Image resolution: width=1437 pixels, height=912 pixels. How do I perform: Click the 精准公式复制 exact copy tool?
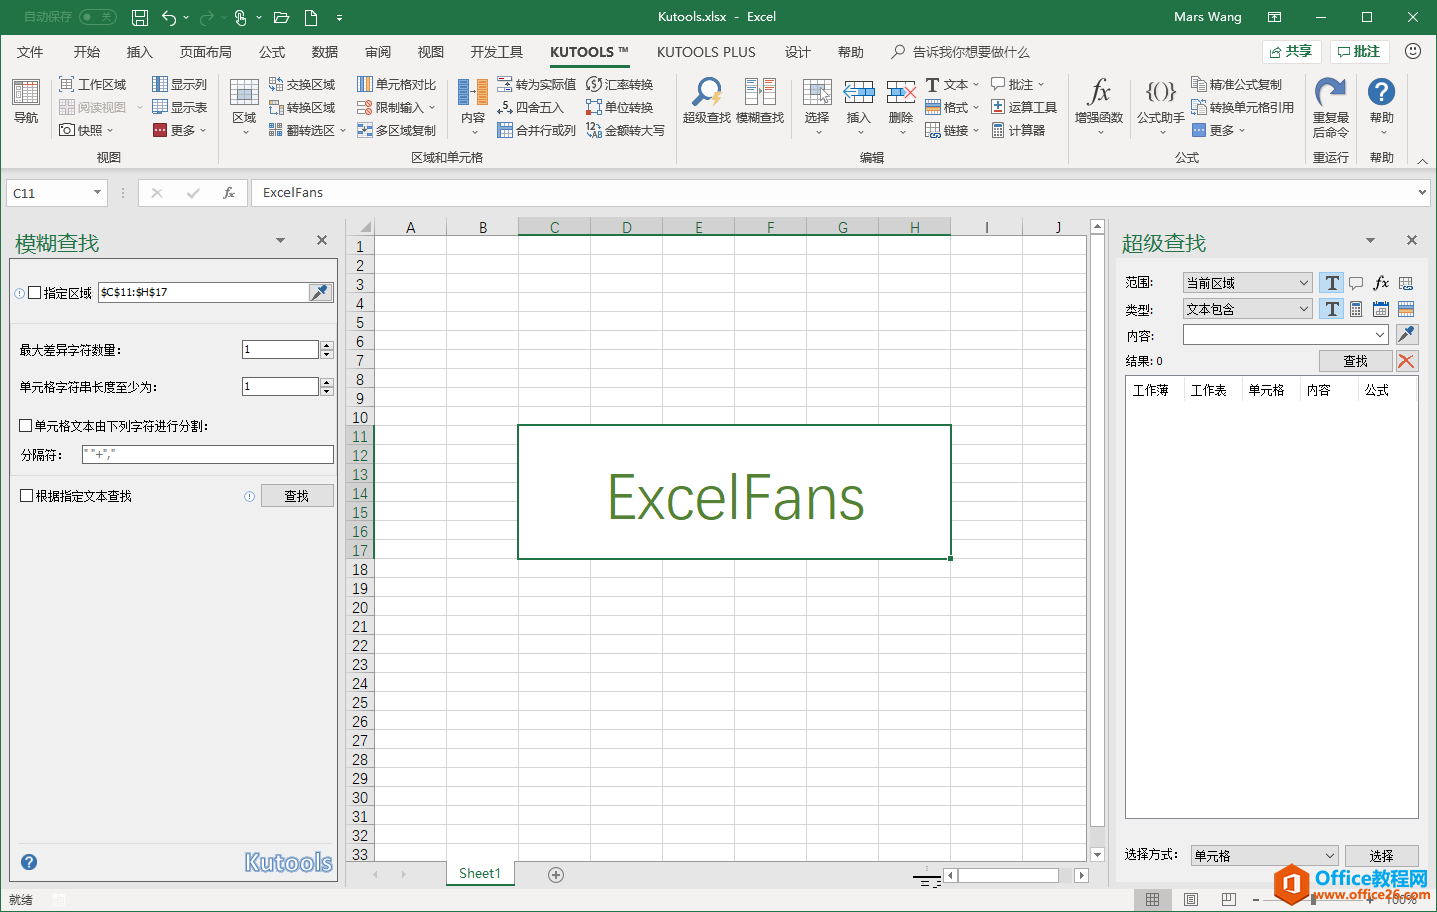(x=1237, y=84)
